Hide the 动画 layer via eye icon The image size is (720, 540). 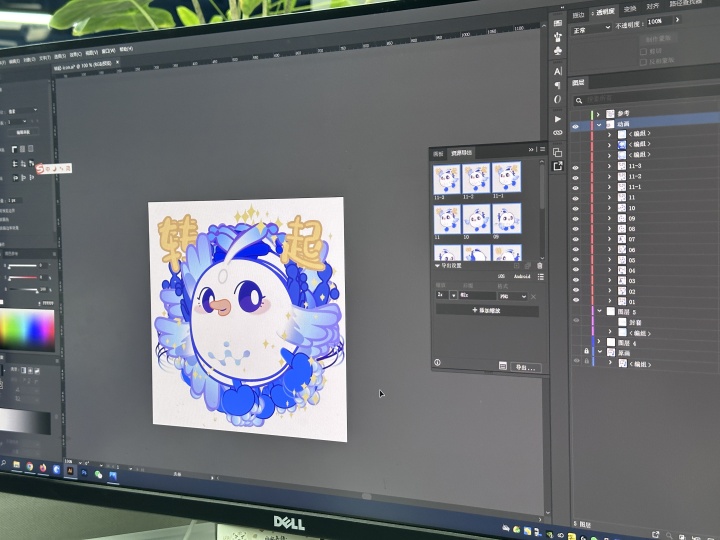575,126
